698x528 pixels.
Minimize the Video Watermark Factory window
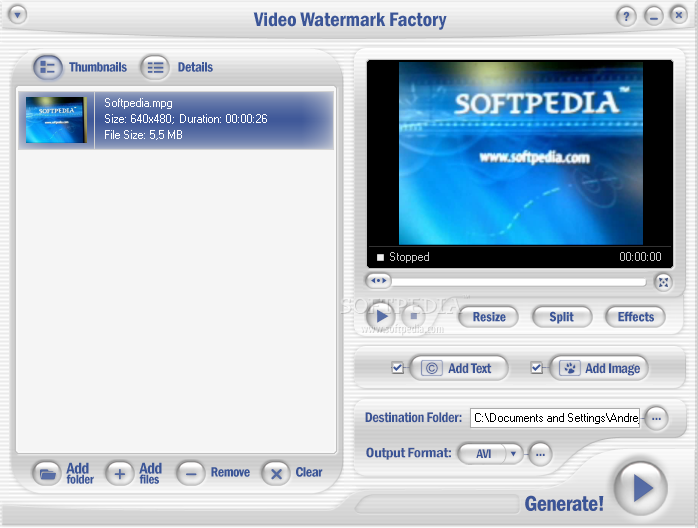click(x=653, y=17)
